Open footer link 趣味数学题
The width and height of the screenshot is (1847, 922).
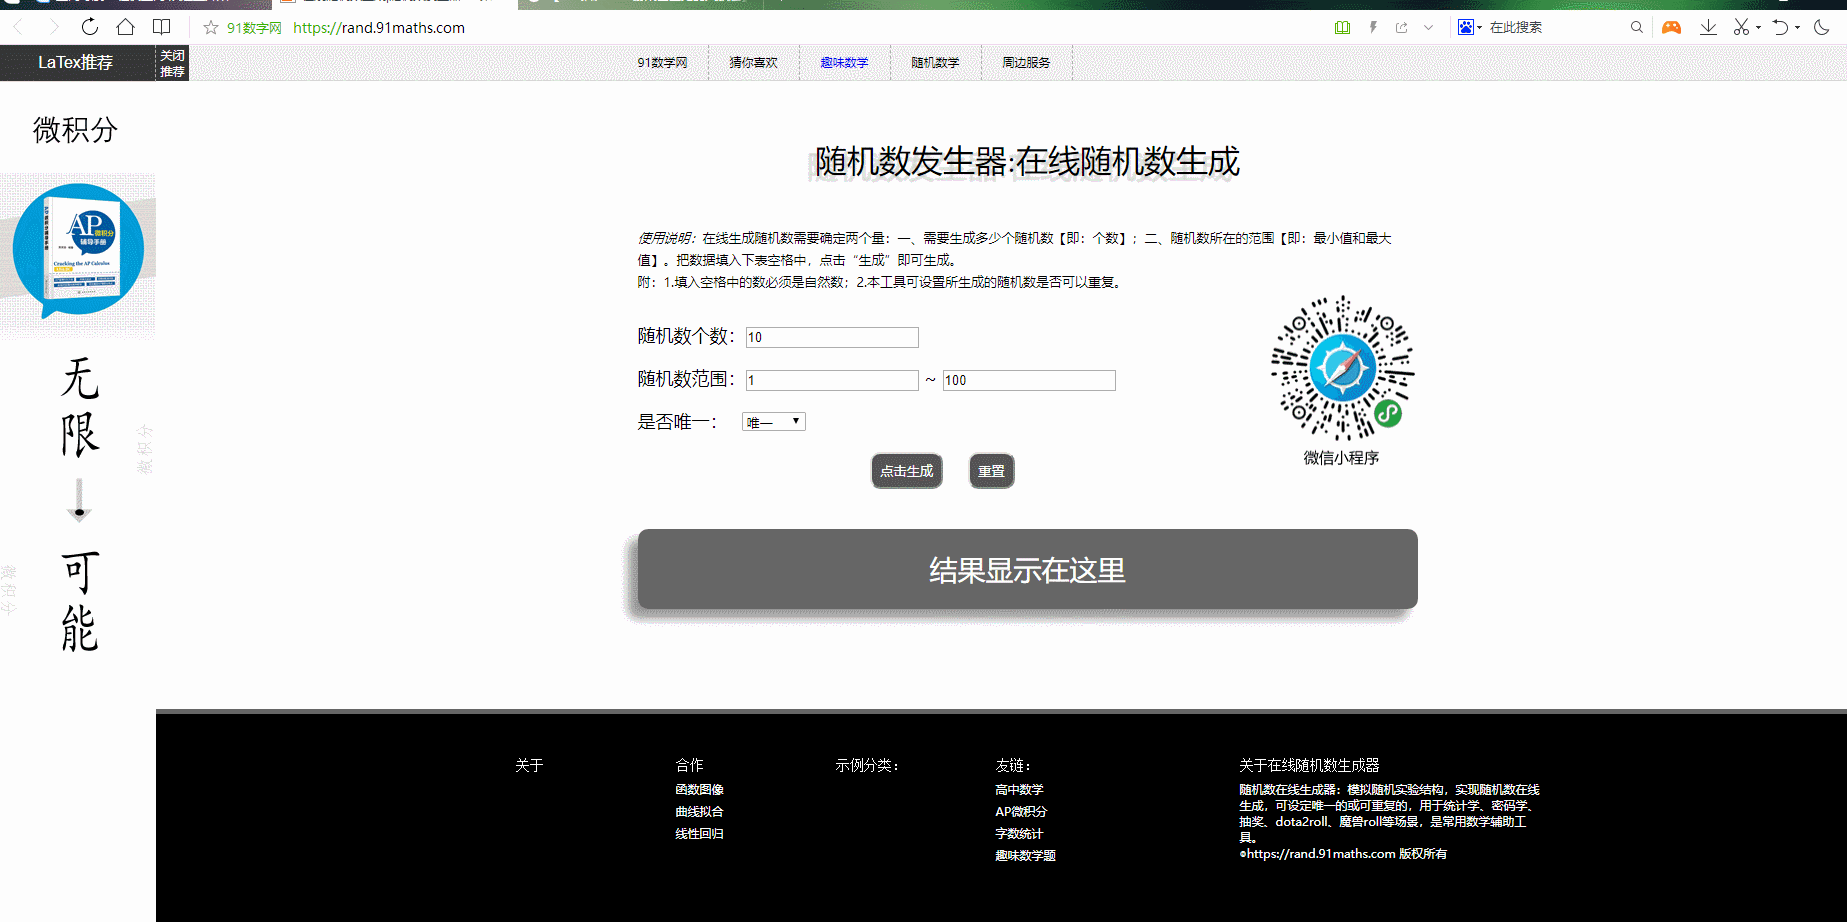1025,855
